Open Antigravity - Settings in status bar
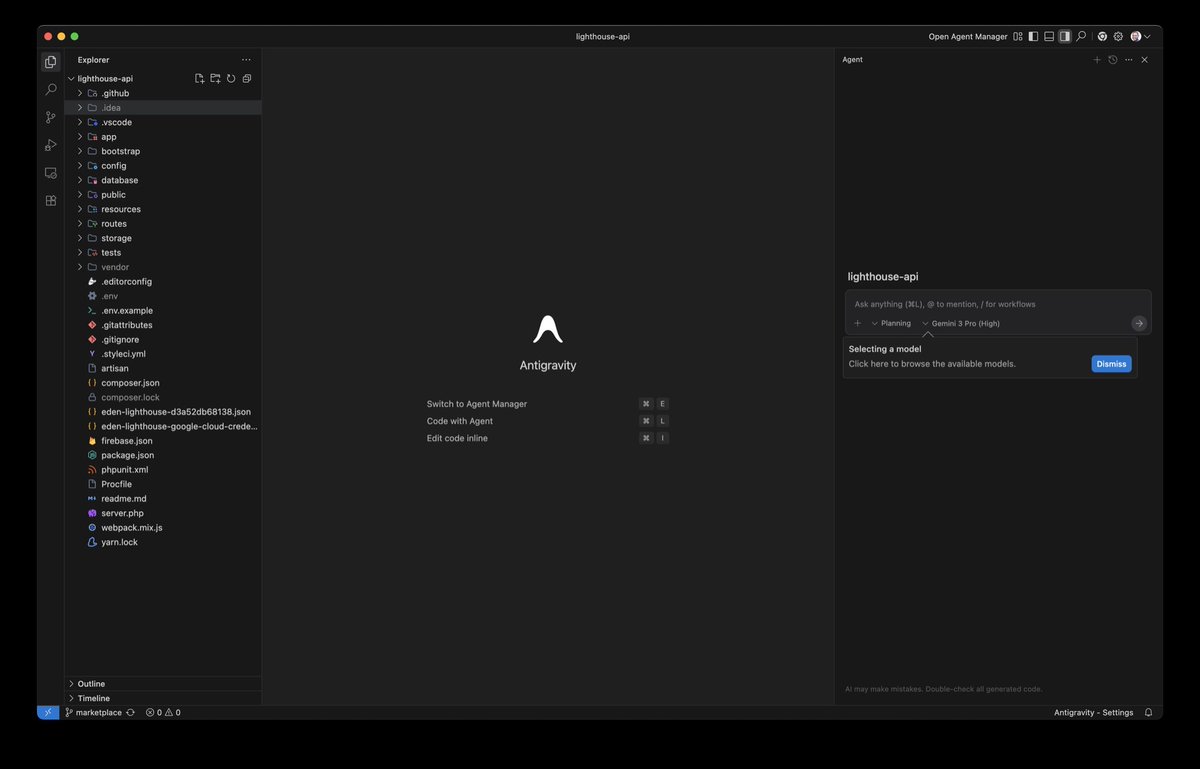Image resolution: width=1200 pixels, height=769 pixels. pyautogui.click(x=1094, y=712)
